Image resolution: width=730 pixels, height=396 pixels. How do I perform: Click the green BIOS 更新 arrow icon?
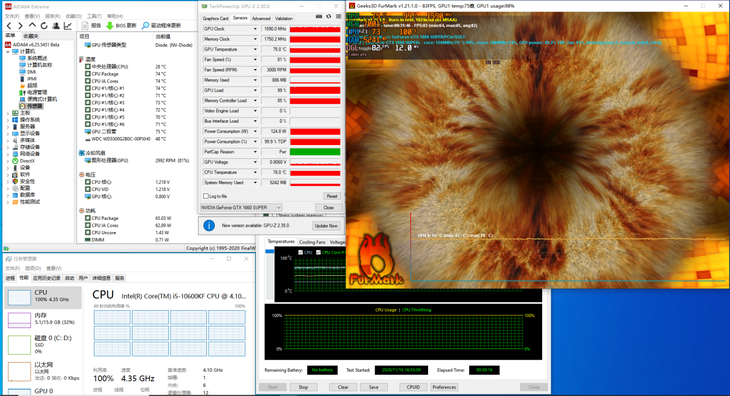110,26
